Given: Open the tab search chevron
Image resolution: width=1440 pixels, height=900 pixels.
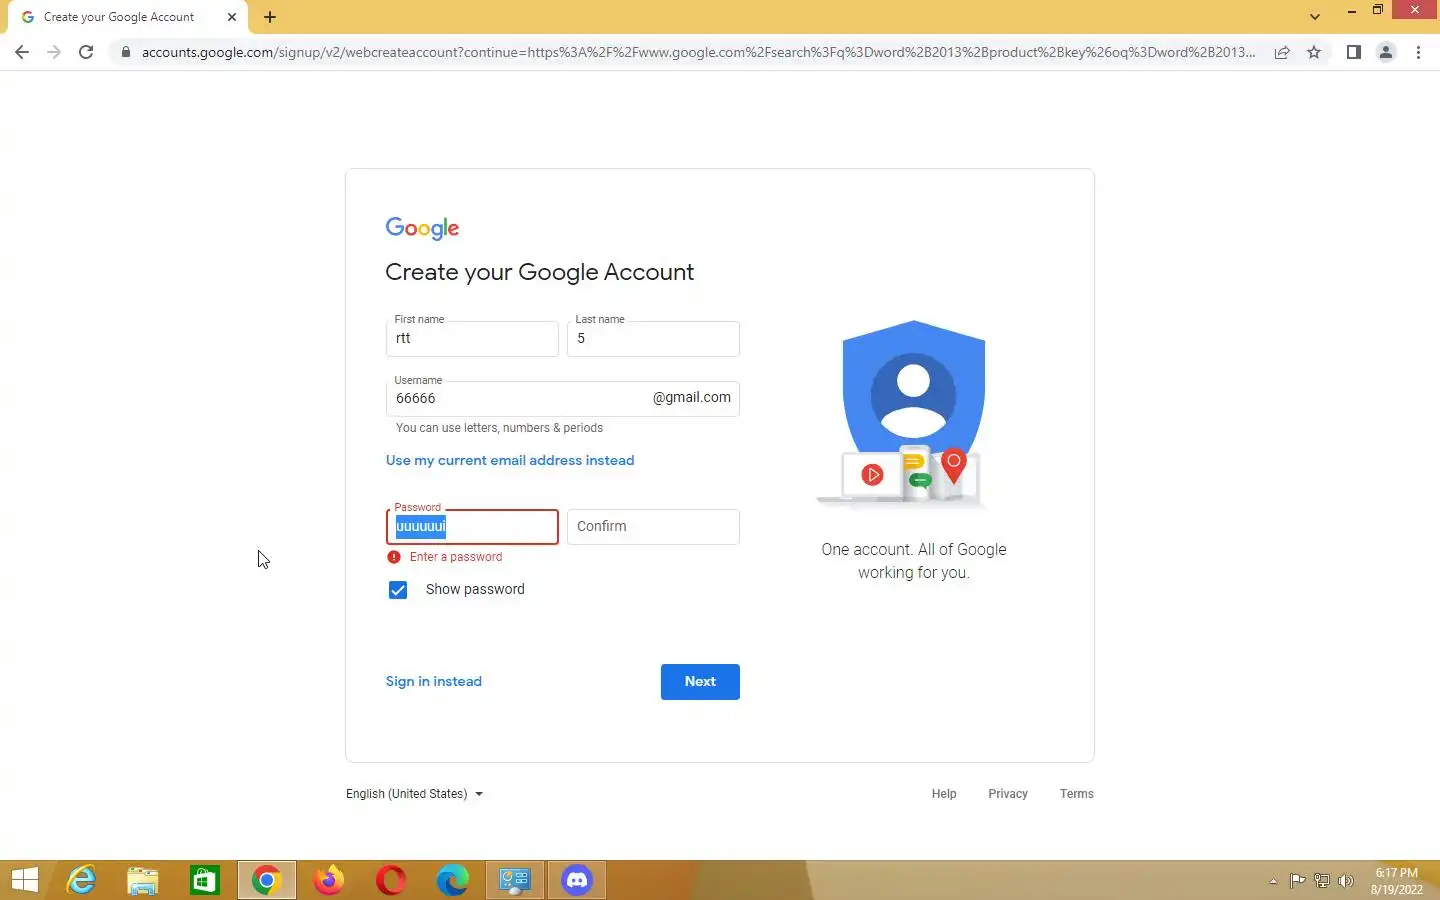Looking at the screenshot, I should click(1315, 17).
